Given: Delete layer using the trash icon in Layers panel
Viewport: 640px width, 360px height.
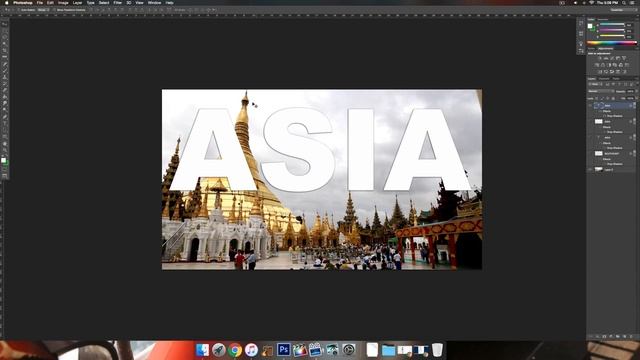Looking at the screenshot, I should pos(631,336).
